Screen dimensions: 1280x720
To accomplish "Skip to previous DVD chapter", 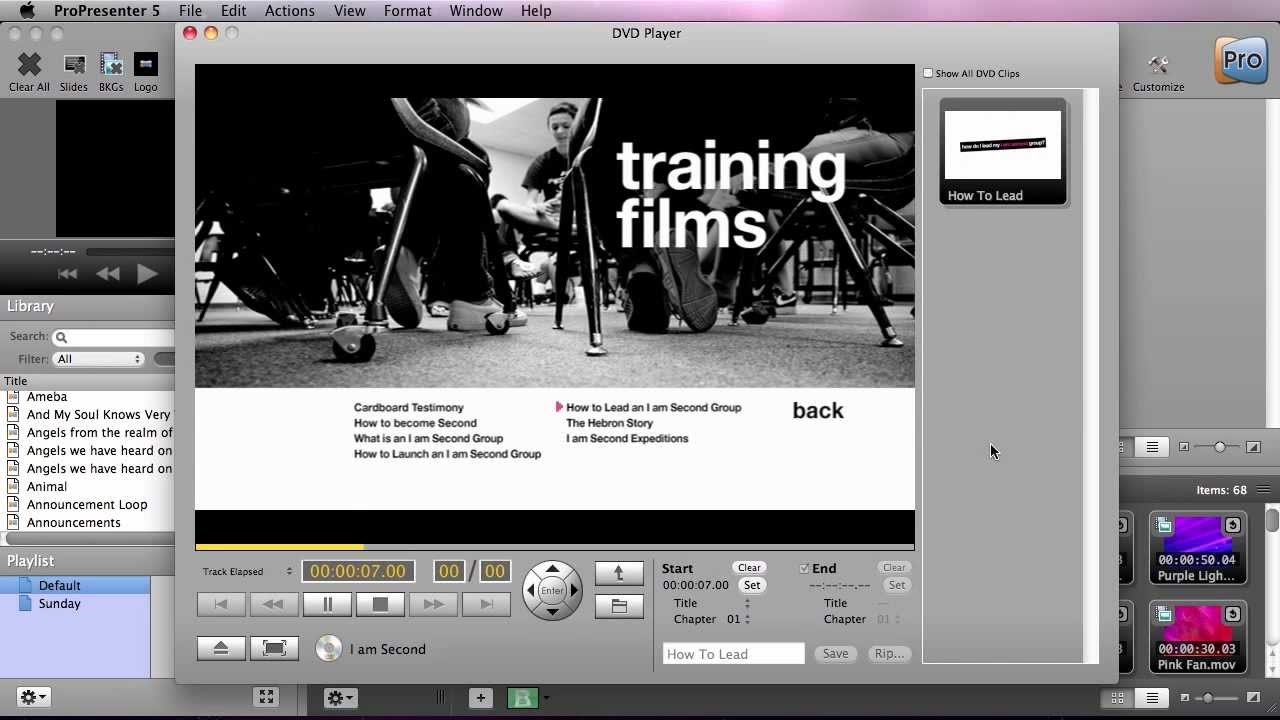I will point(221,604).
